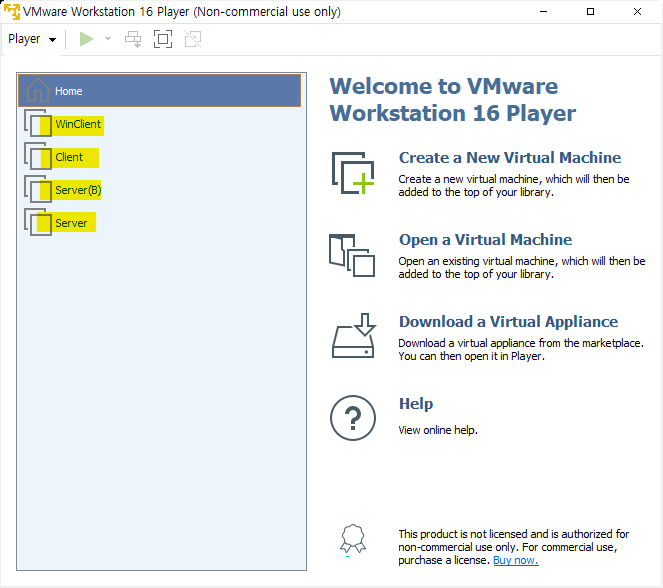Screen dimensions: 663x588
Task: Open the Player dropdown menu
Action: (32, 39)
